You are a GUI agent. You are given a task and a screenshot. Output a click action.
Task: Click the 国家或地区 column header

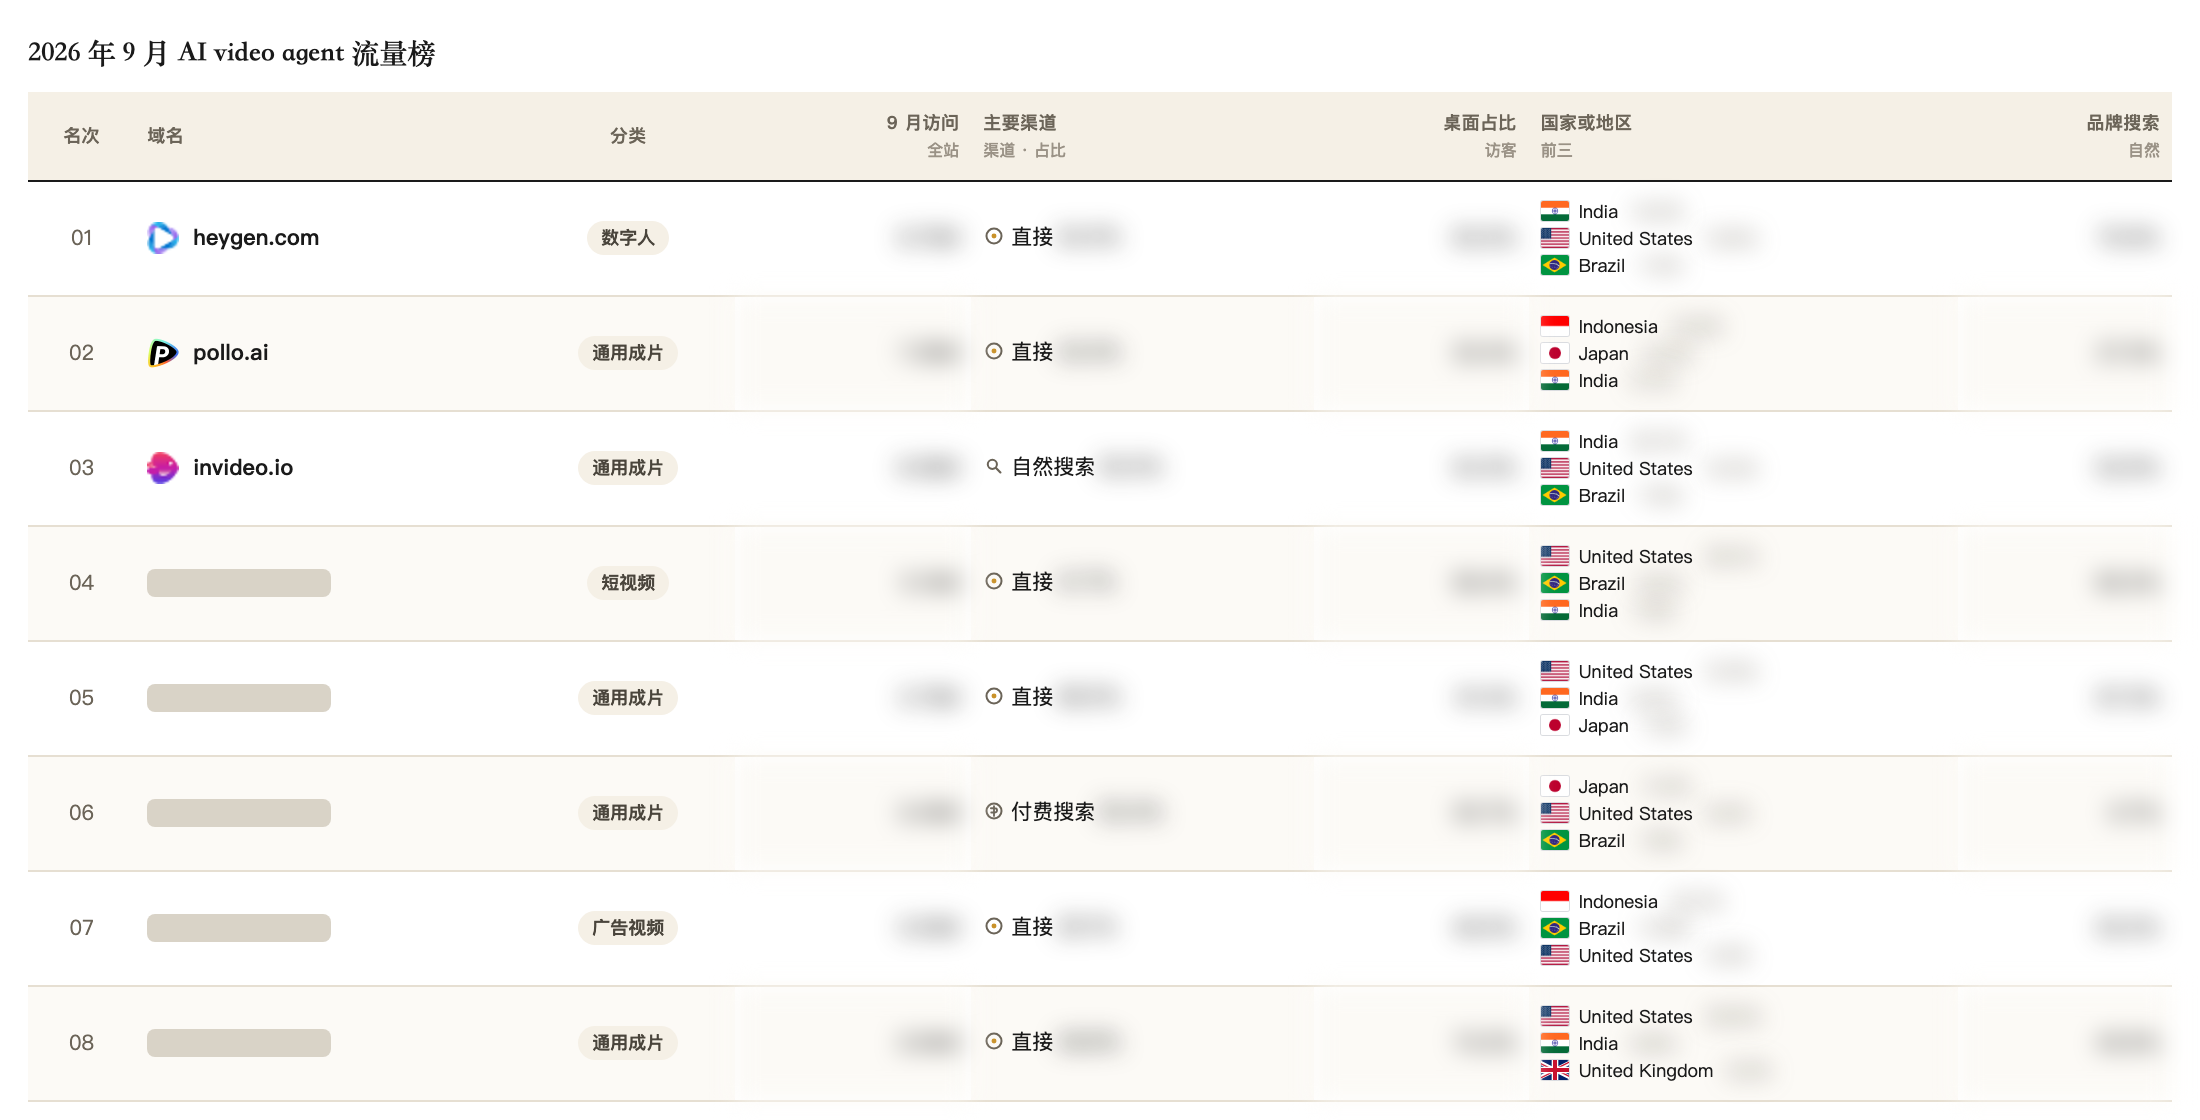click(x=1586, y=123)
